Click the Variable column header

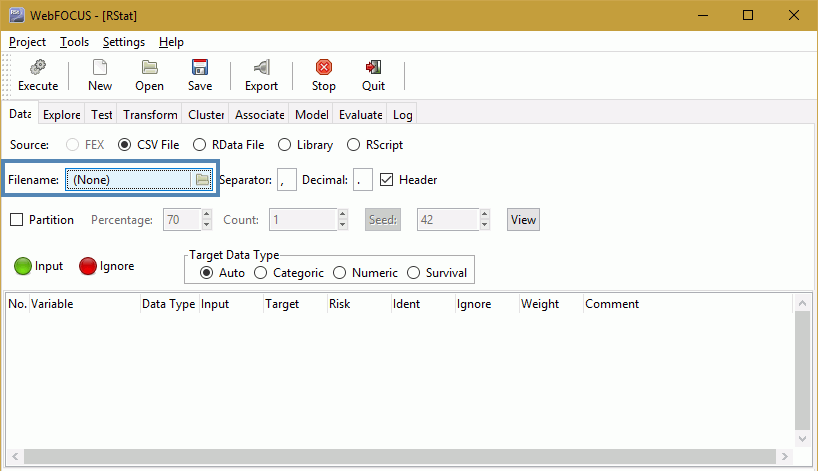(x=85, y=304)
